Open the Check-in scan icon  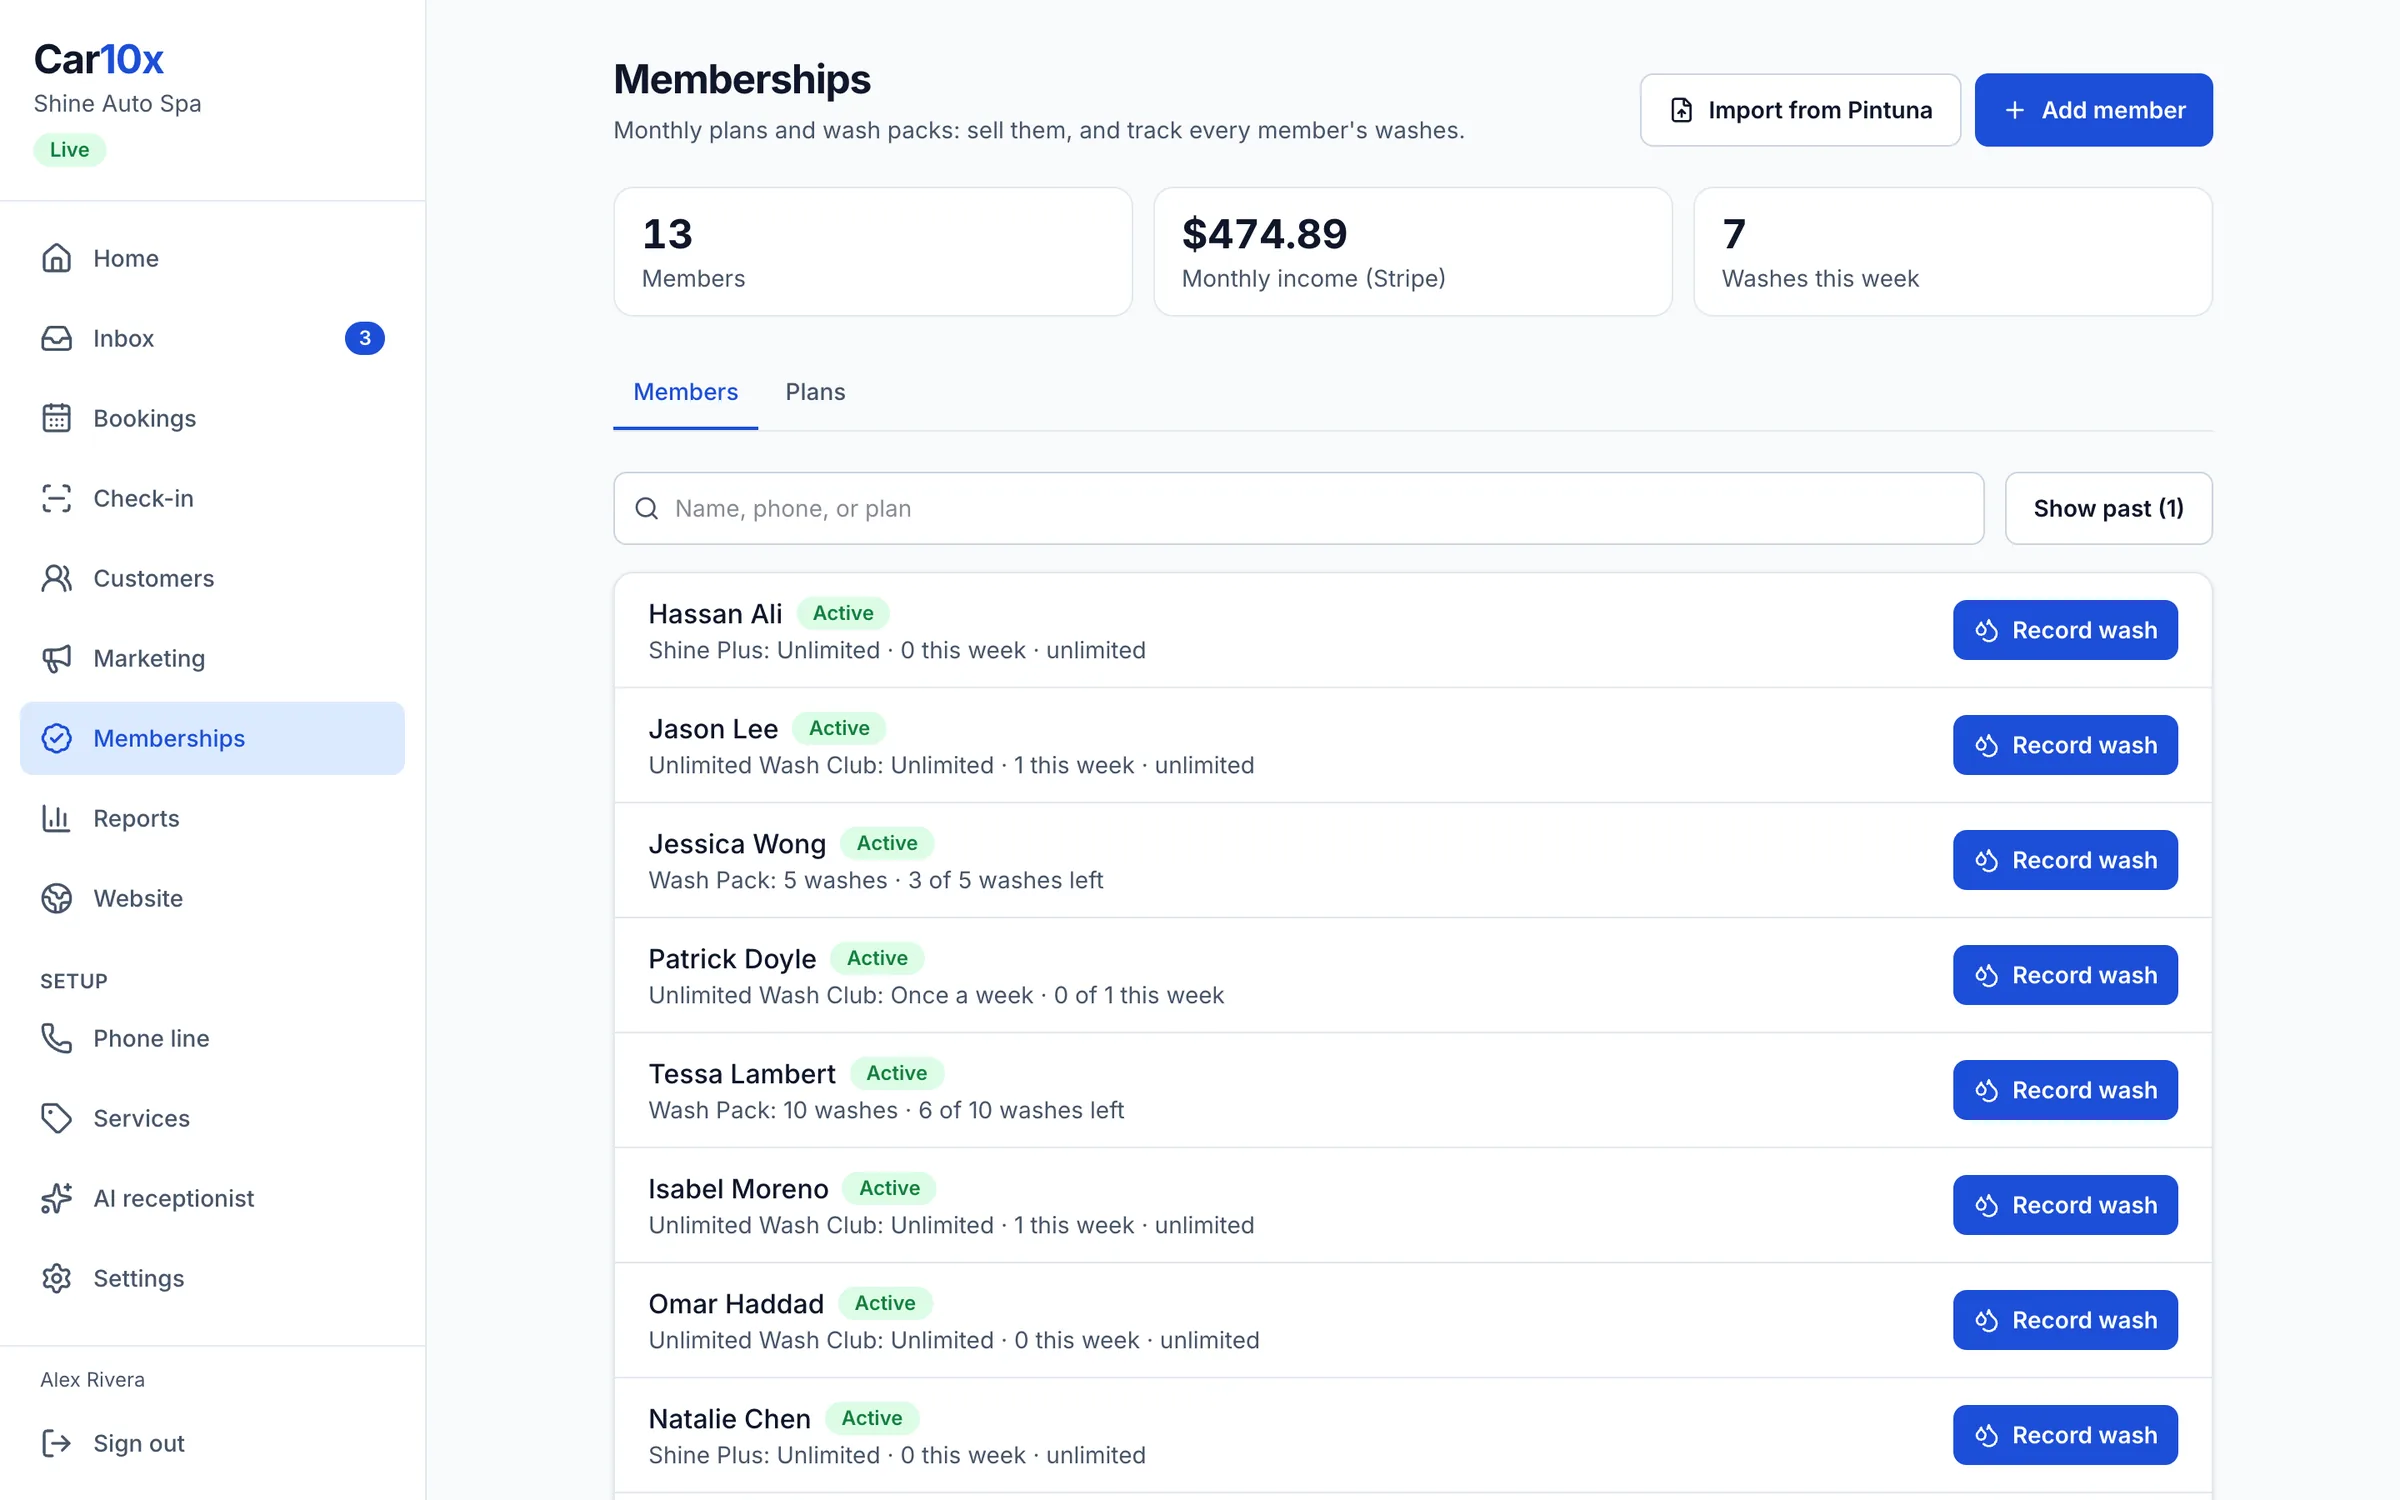(56, 498)
